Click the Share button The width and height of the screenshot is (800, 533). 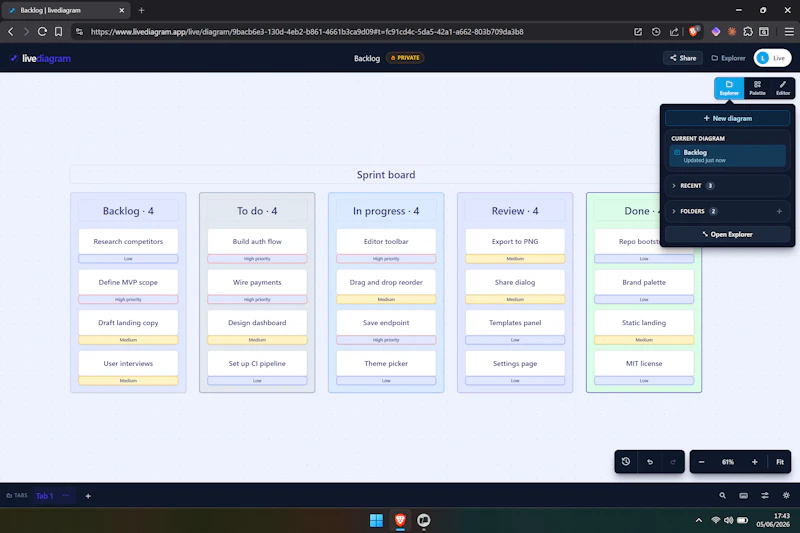point(683,58)
